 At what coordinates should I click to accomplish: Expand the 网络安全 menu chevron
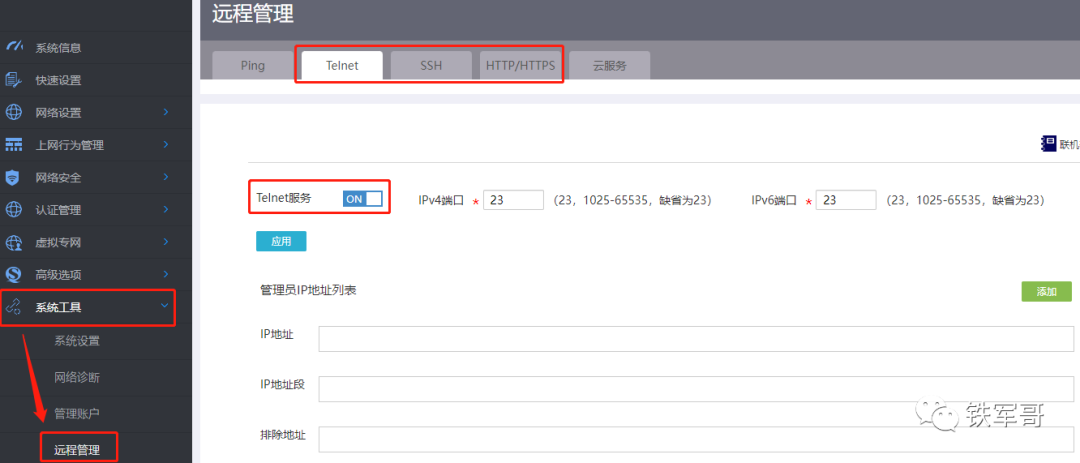[166, 177]
